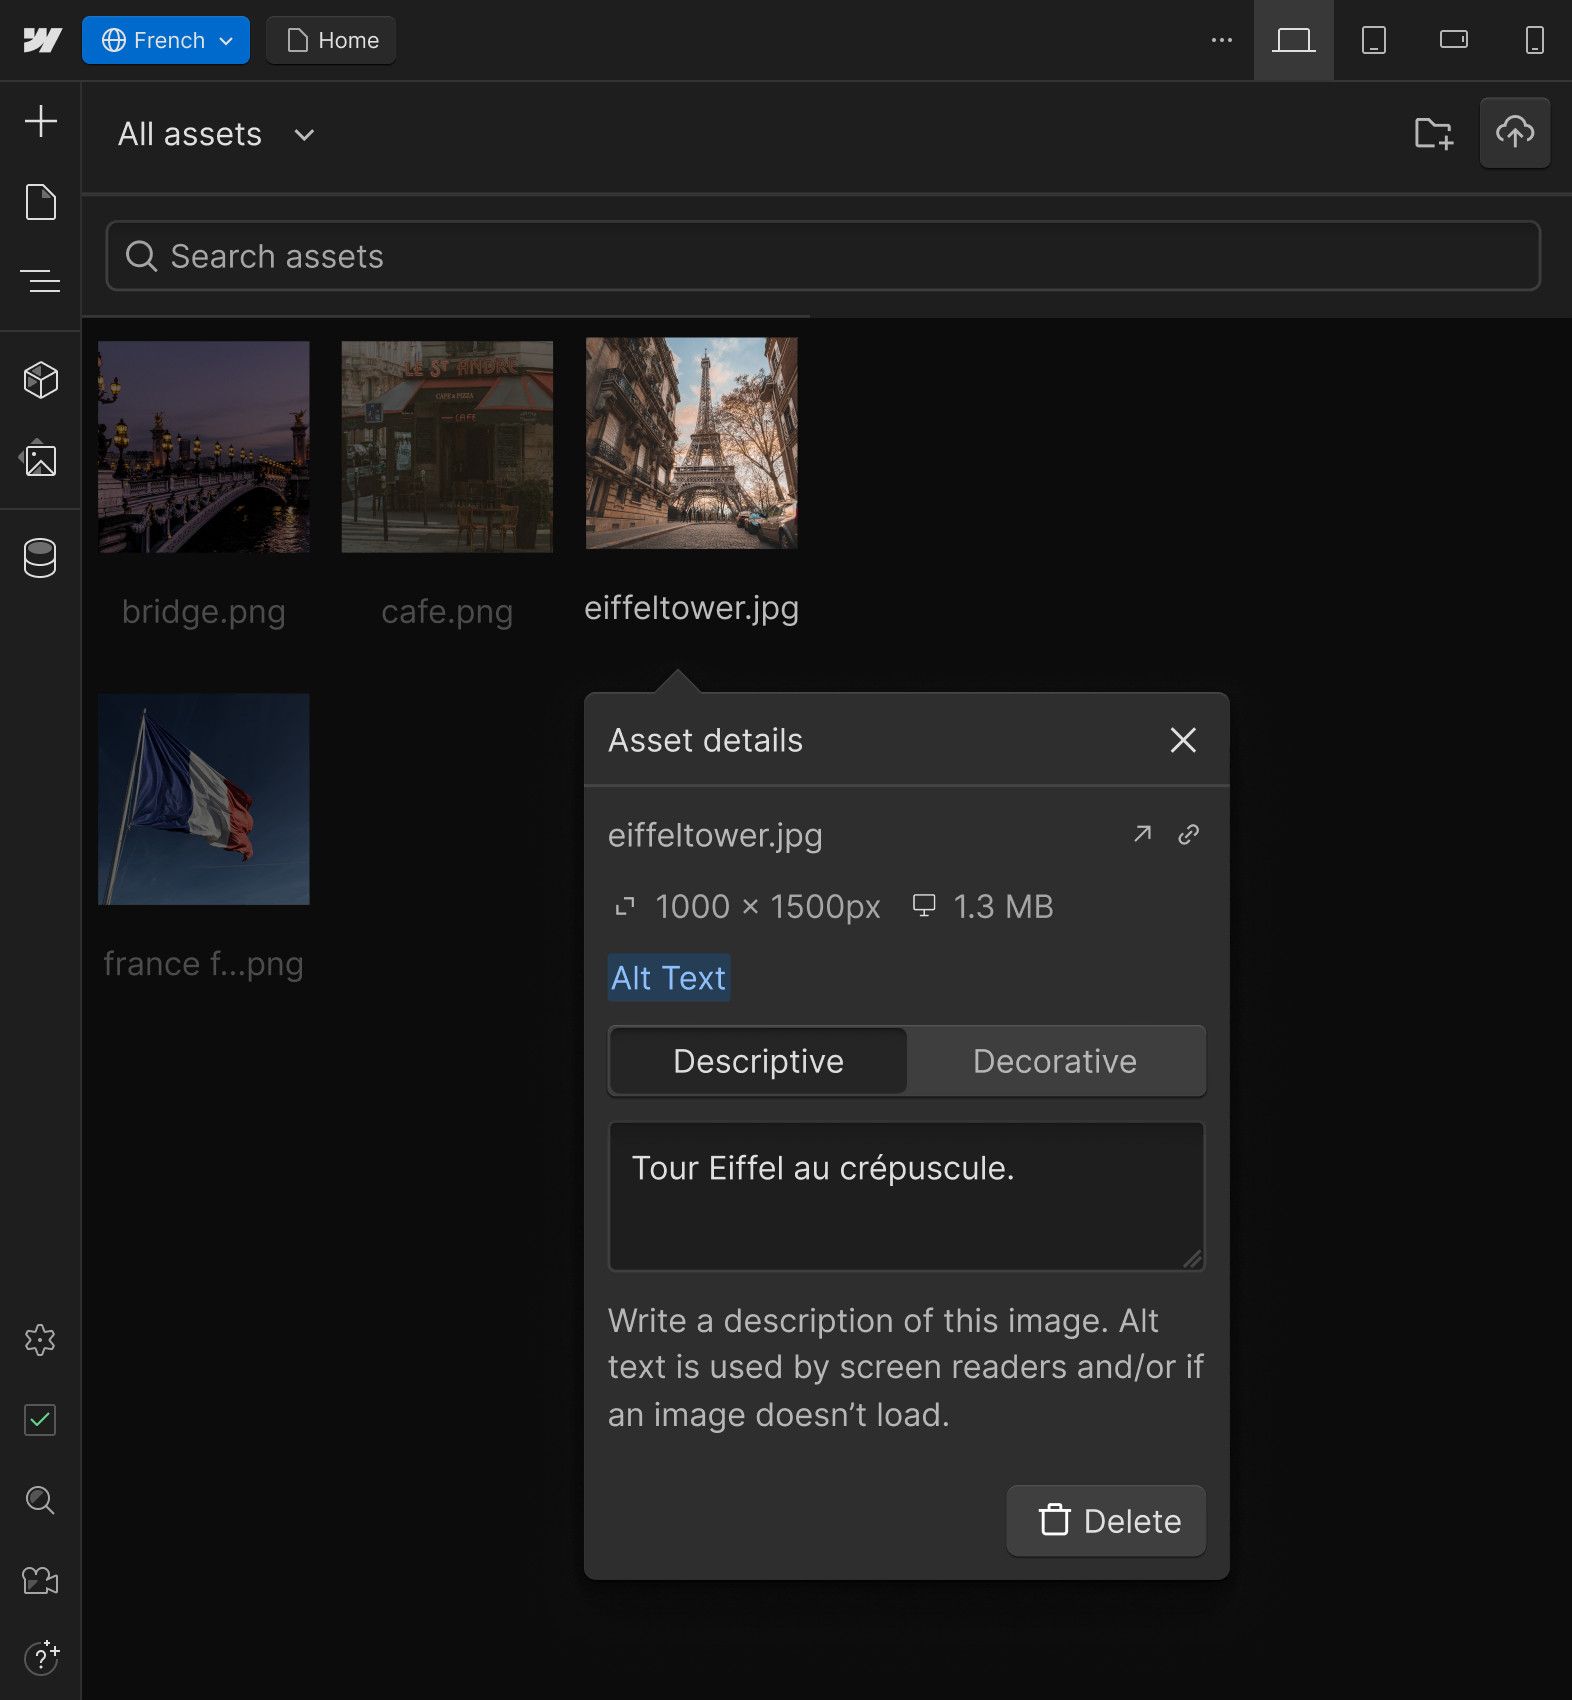Screen dimensions: 1572x1700
Task: Open the Components cube icon
Action: 40,380
